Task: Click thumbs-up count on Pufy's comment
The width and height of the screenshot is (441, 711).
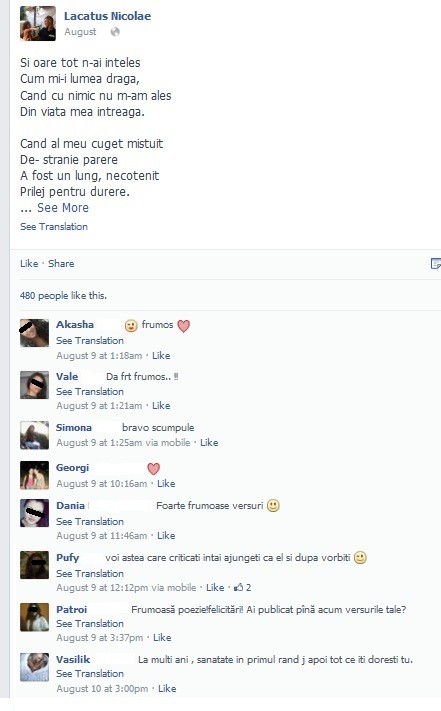Action: point(242,588)
